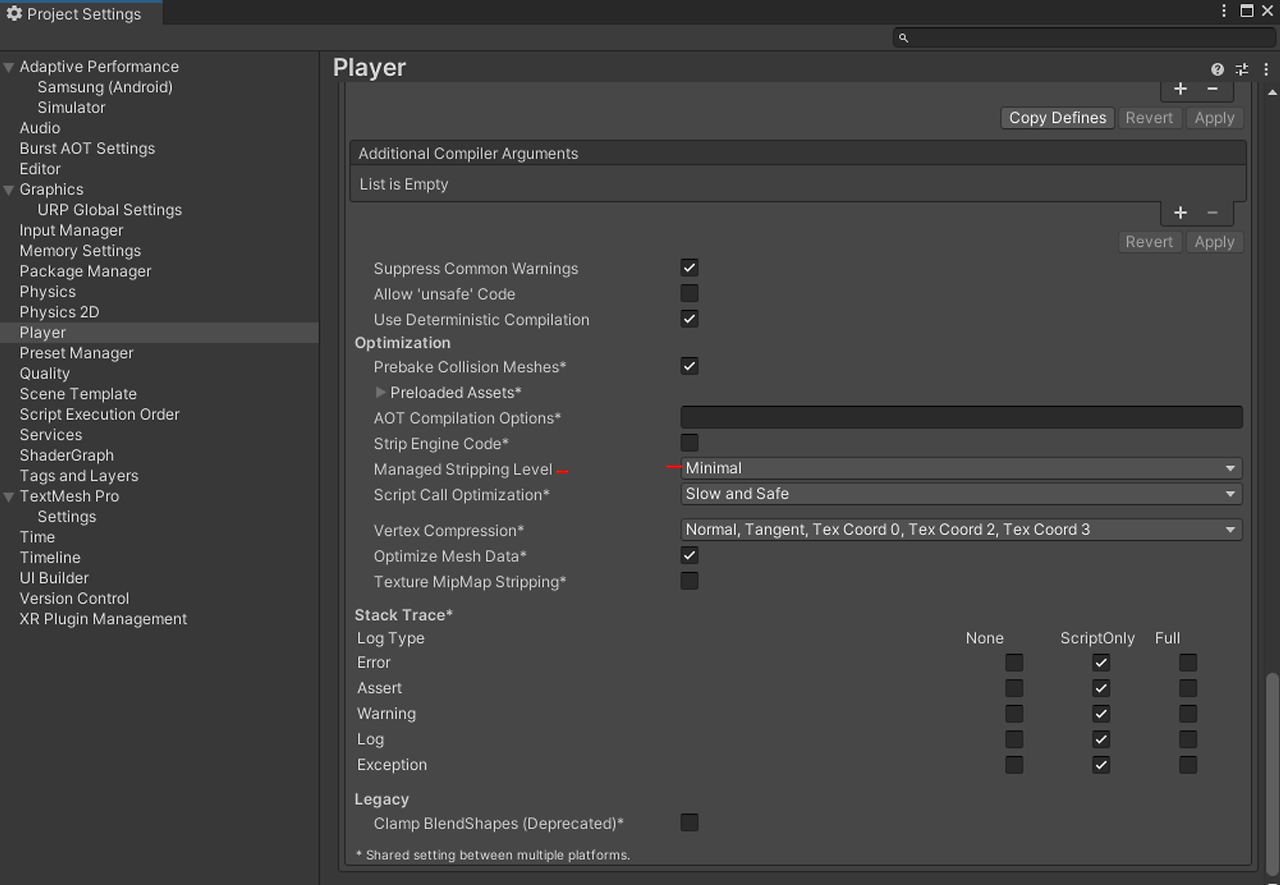The height and width of the screenshot is (885, 1280).
Task: Click the search magnifier icon
Action: pos(903,37)
